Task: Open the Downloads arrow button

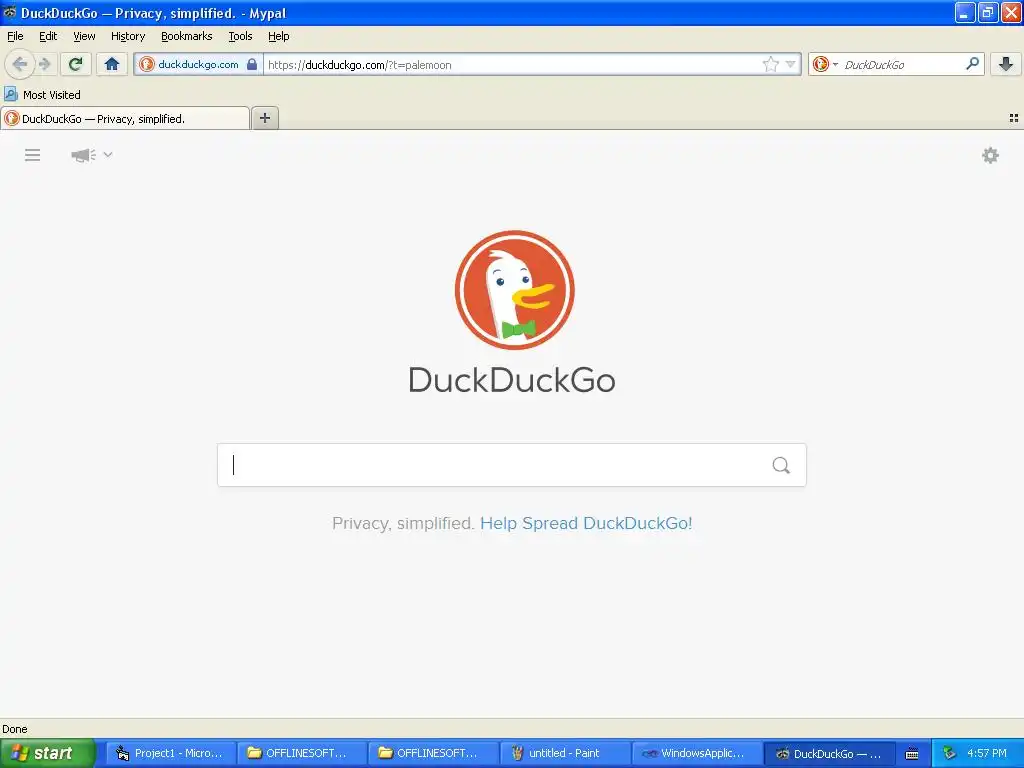Action: point(1006,64)
